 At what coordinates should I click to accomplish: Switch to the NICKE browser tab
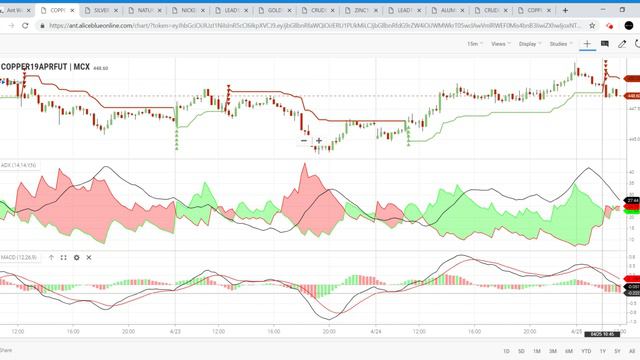188,10
